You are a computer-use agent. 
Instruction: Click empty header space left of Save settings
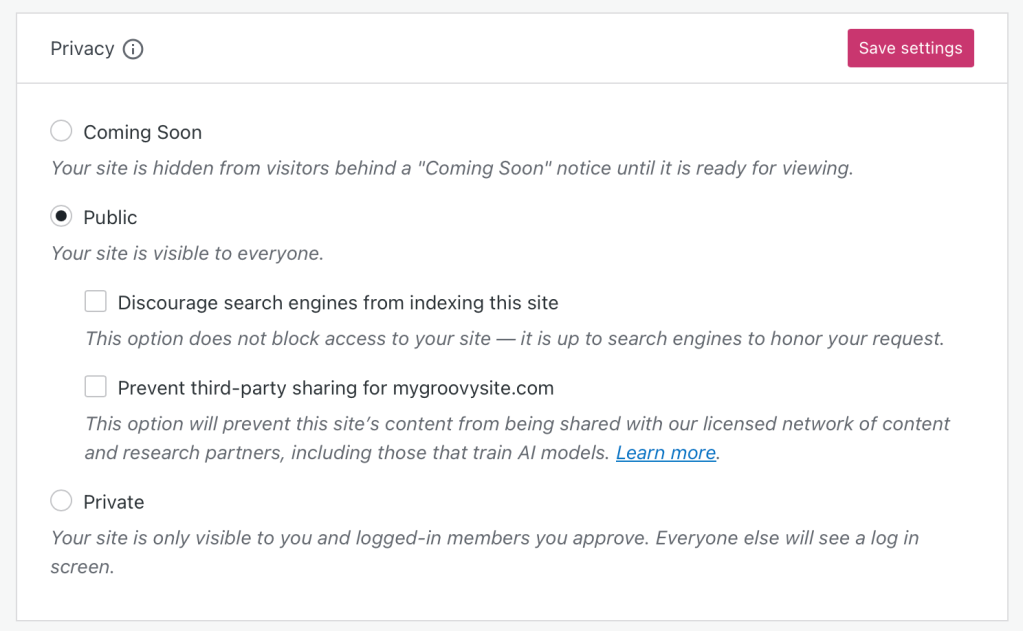click(x=500, y=49)
